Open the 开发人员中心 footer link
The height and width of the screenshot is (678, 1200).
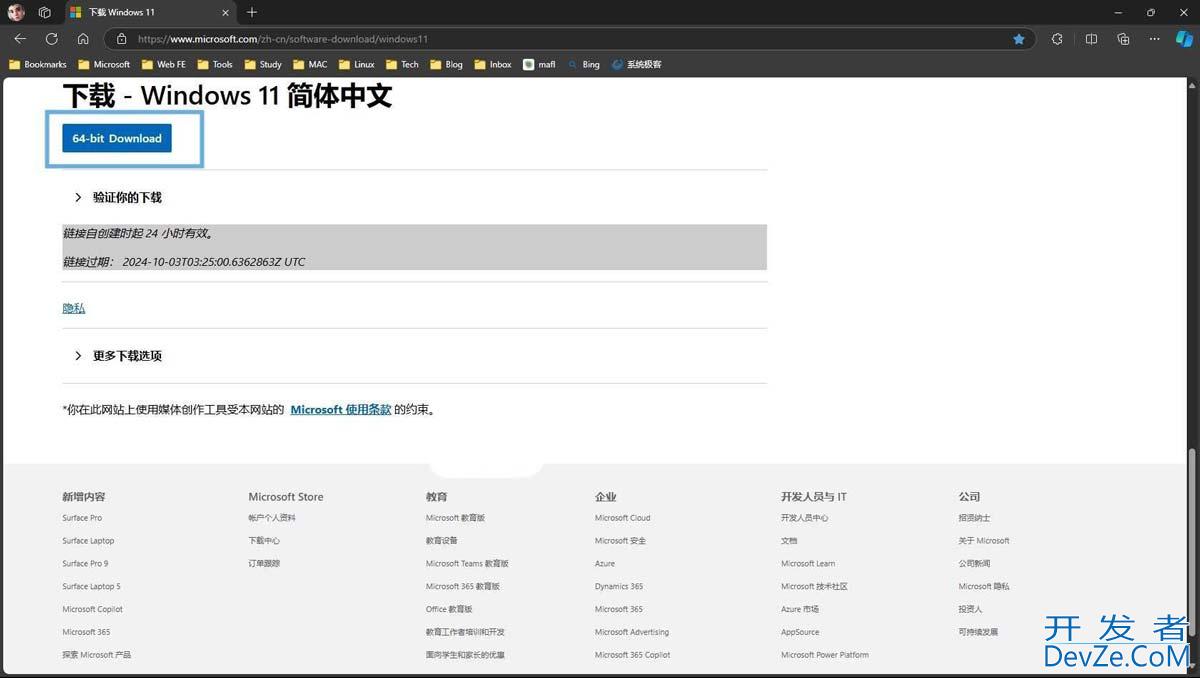point(805,518)
